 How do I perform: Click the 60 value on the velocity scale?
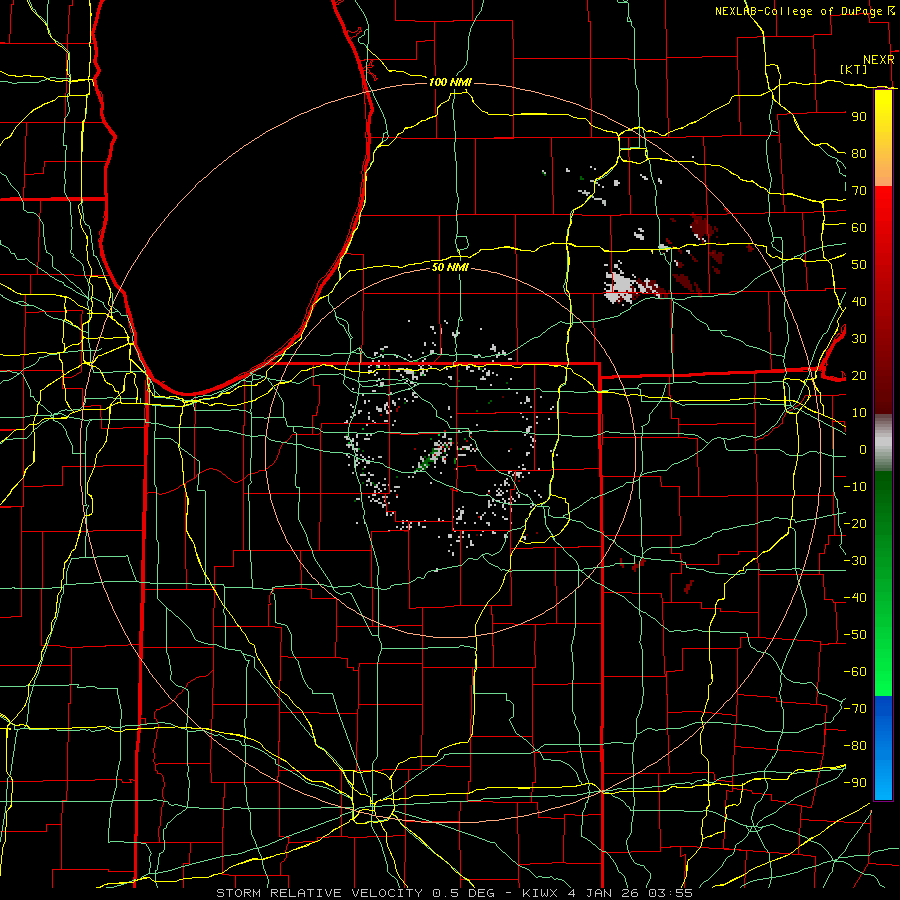pos(859,228)
